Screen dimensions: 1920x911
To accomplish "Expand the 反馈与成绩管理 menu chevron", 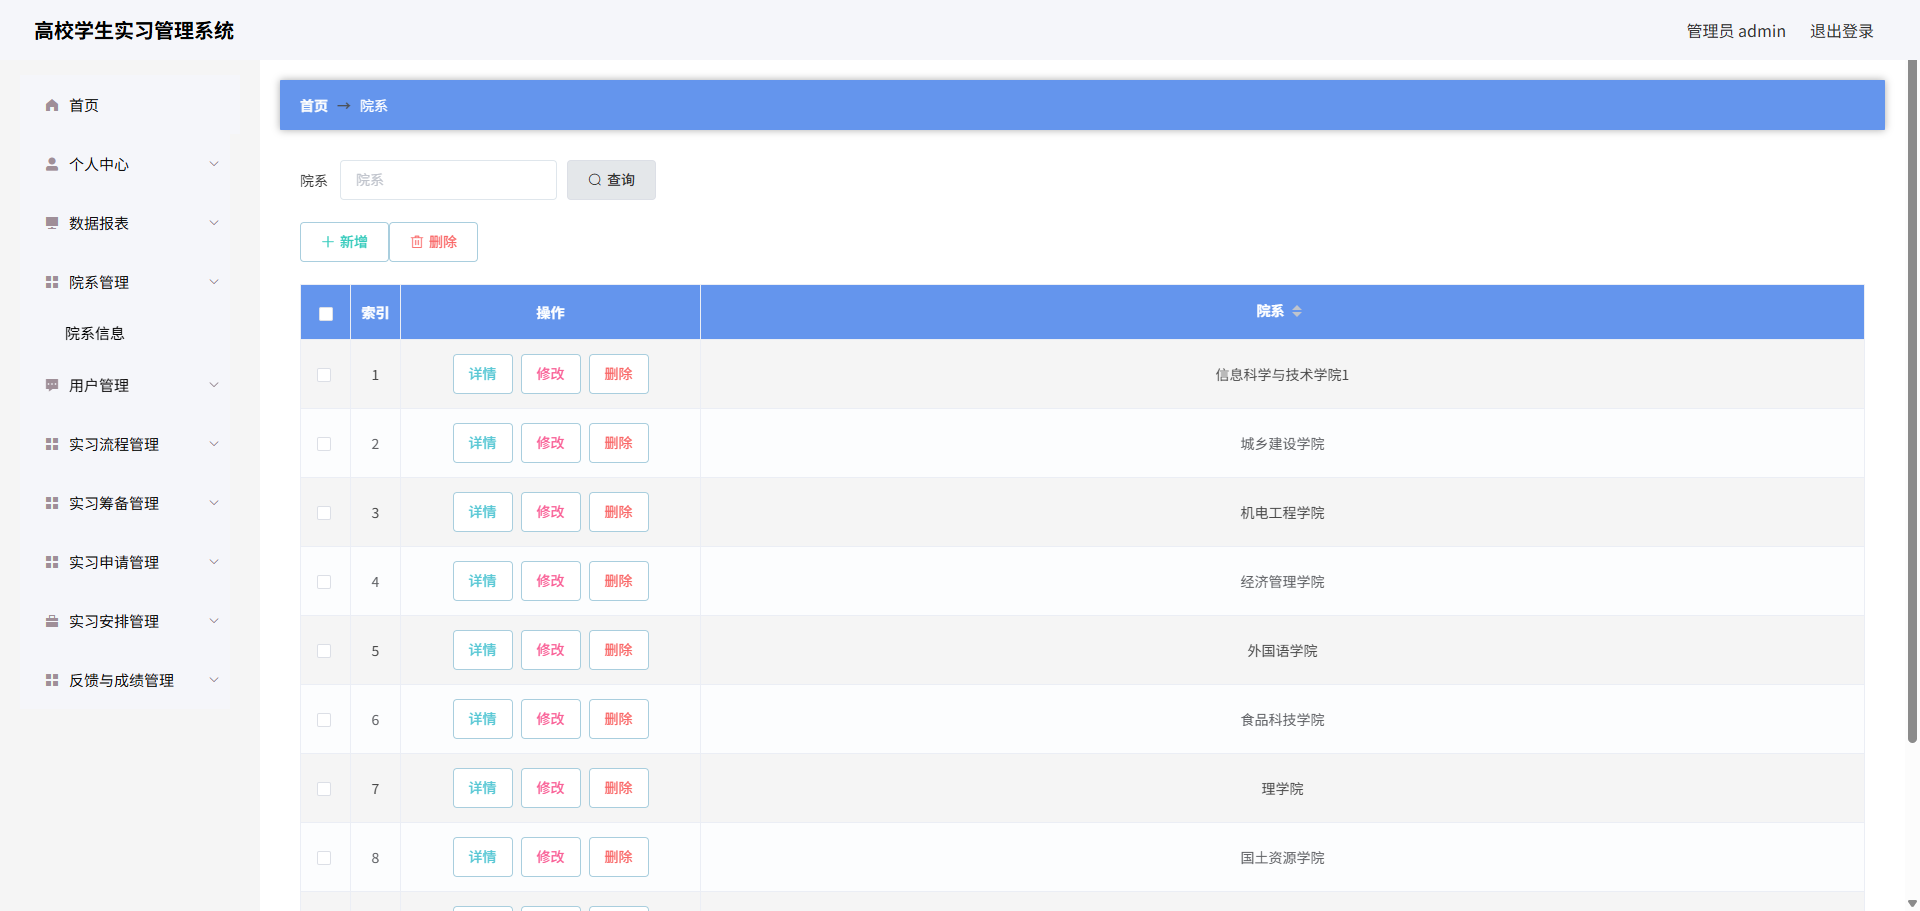I will [x=213, y=680].
